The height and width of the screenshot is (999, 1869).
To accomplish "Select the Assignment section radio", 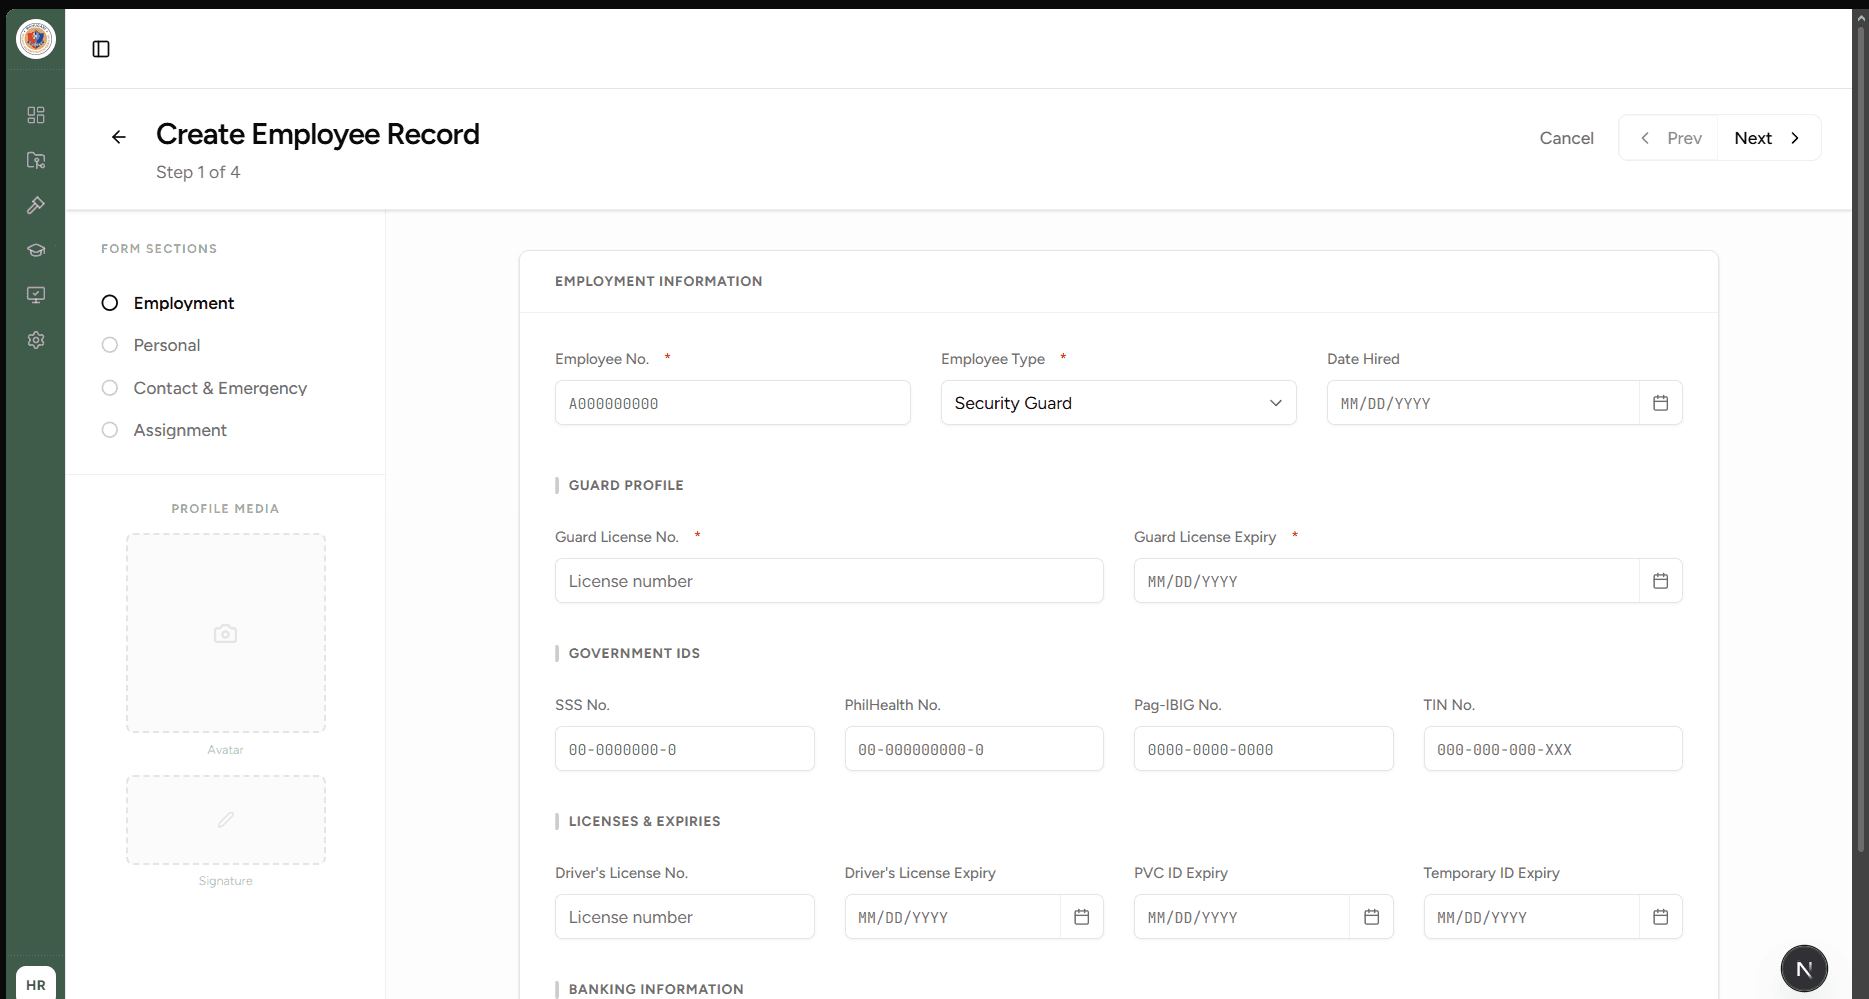I will tap(110, 430).
